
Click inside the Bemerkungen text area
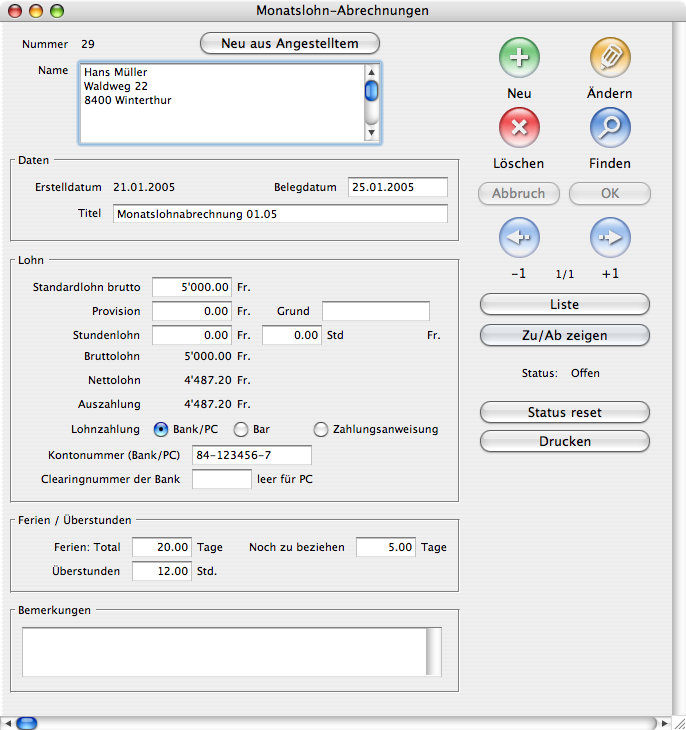[x=225, y=651]
